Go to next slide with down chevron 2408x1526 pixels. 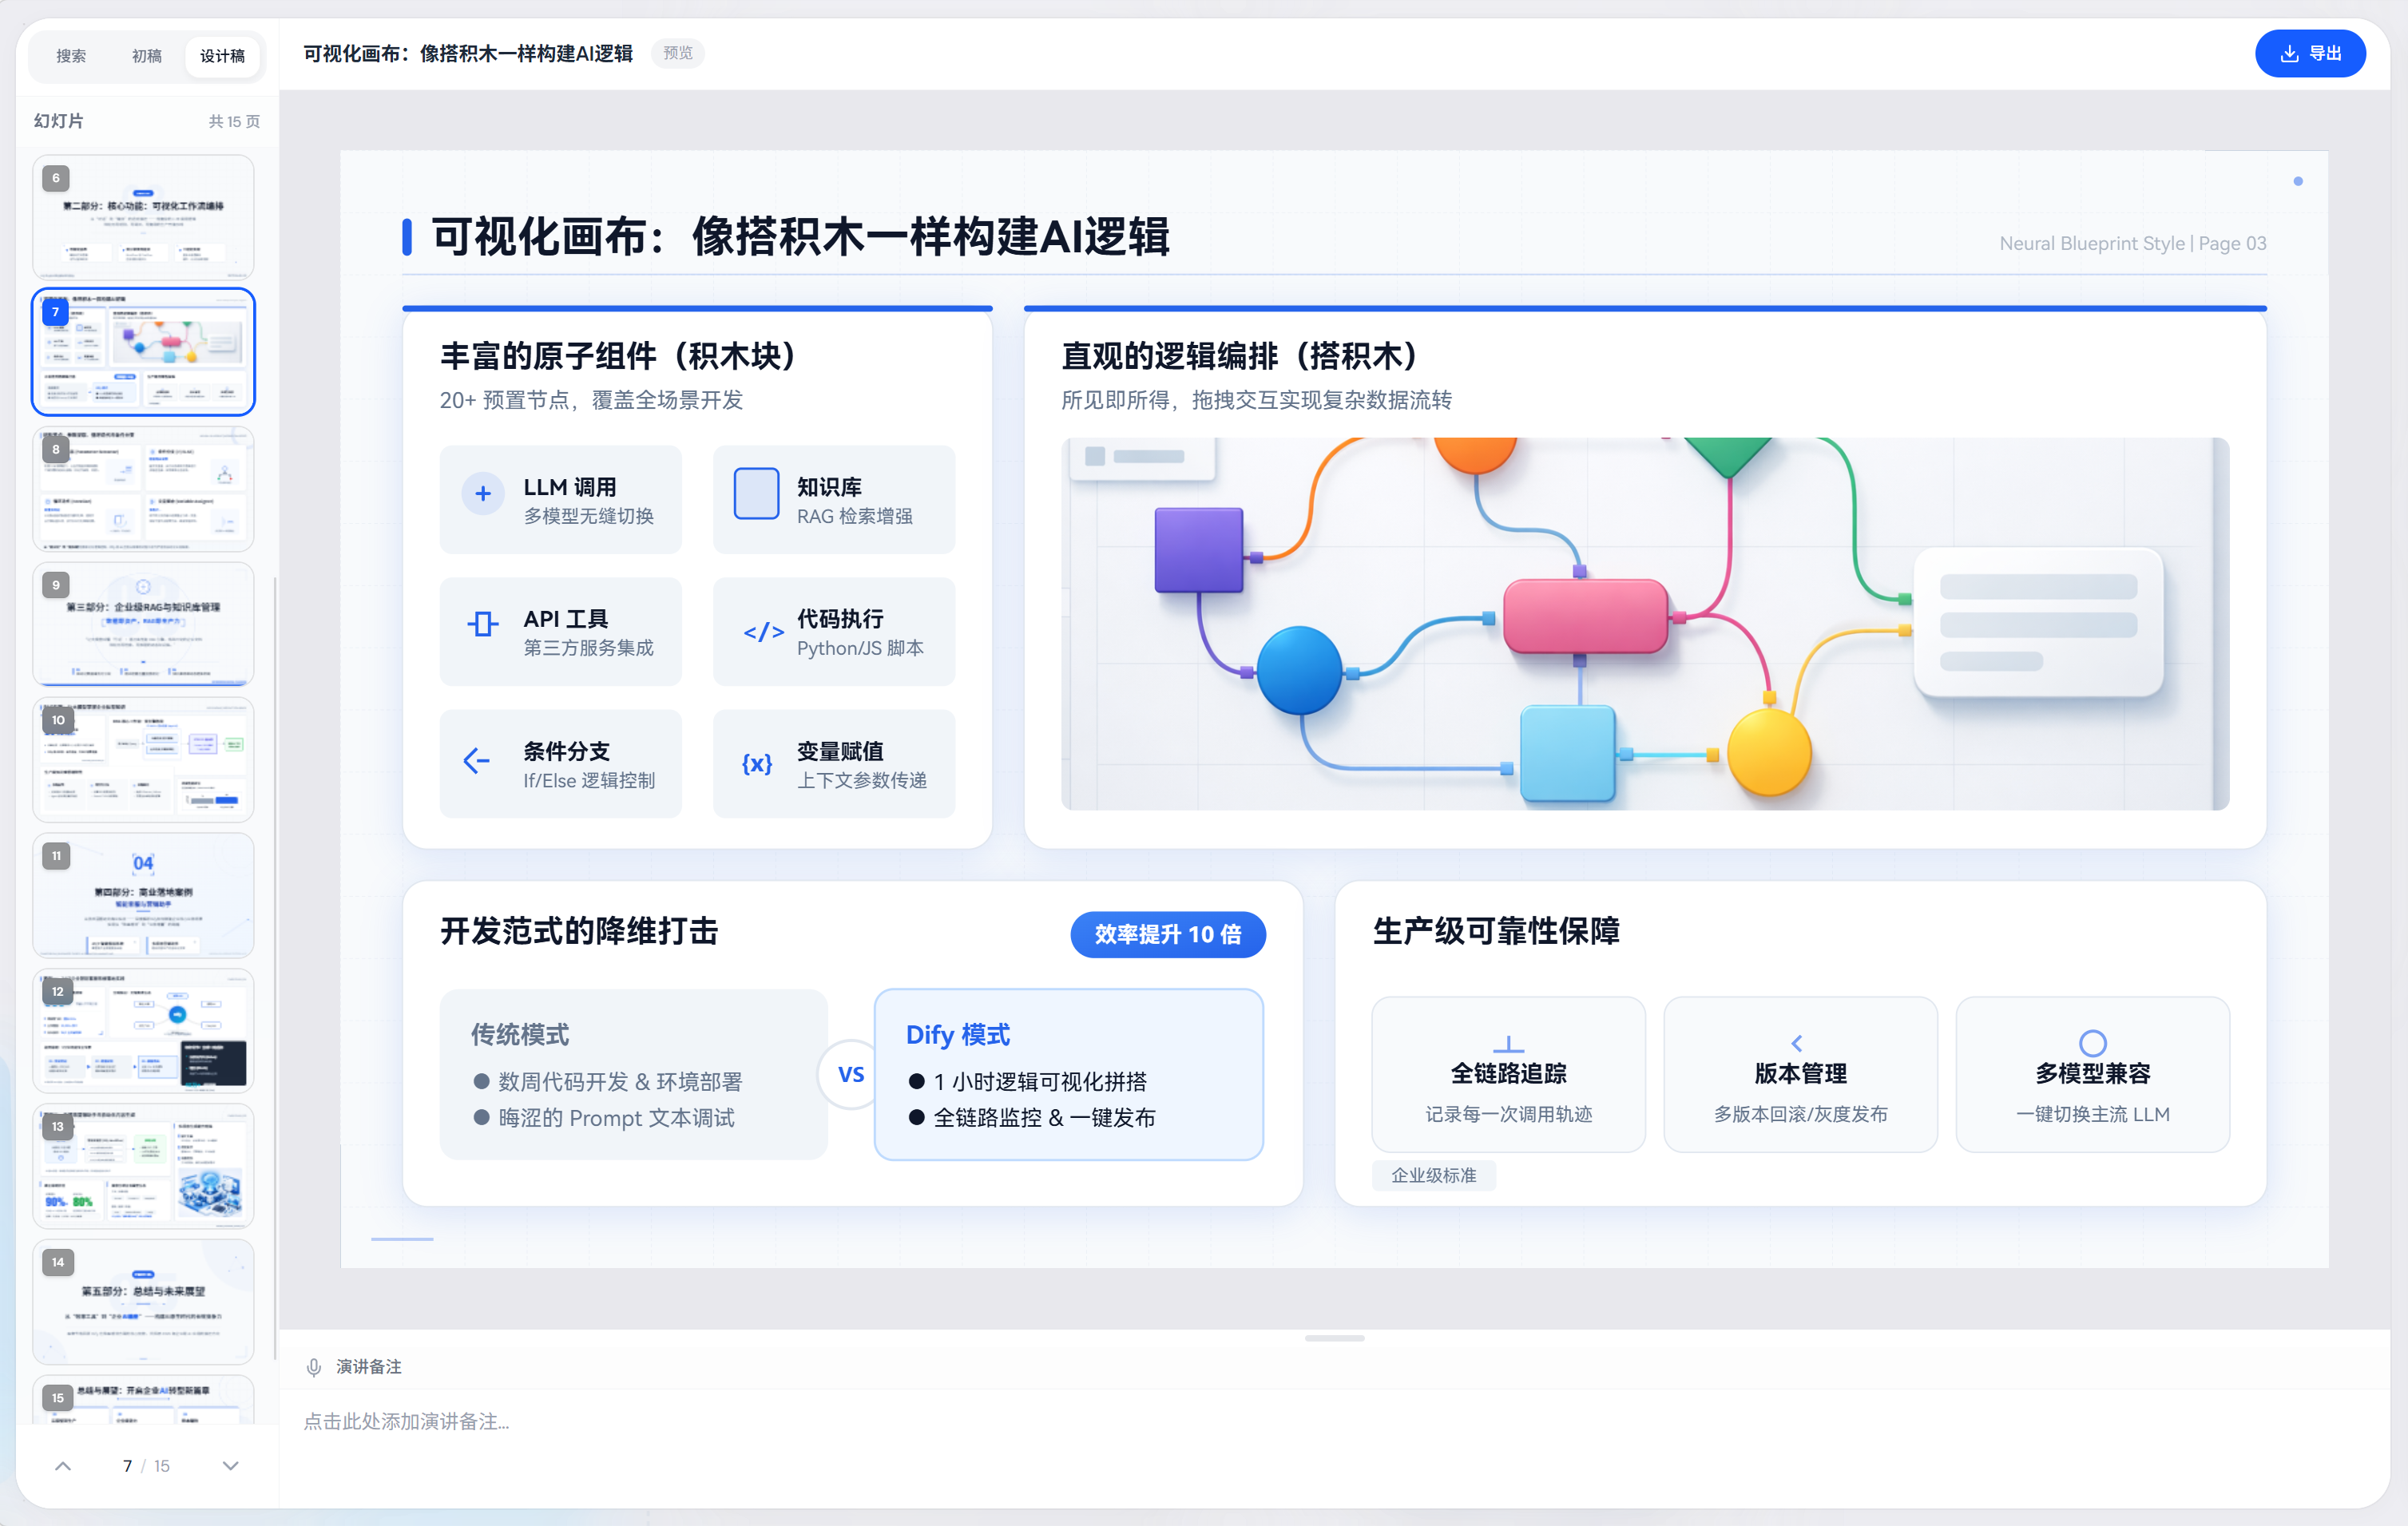(231, 1466)
